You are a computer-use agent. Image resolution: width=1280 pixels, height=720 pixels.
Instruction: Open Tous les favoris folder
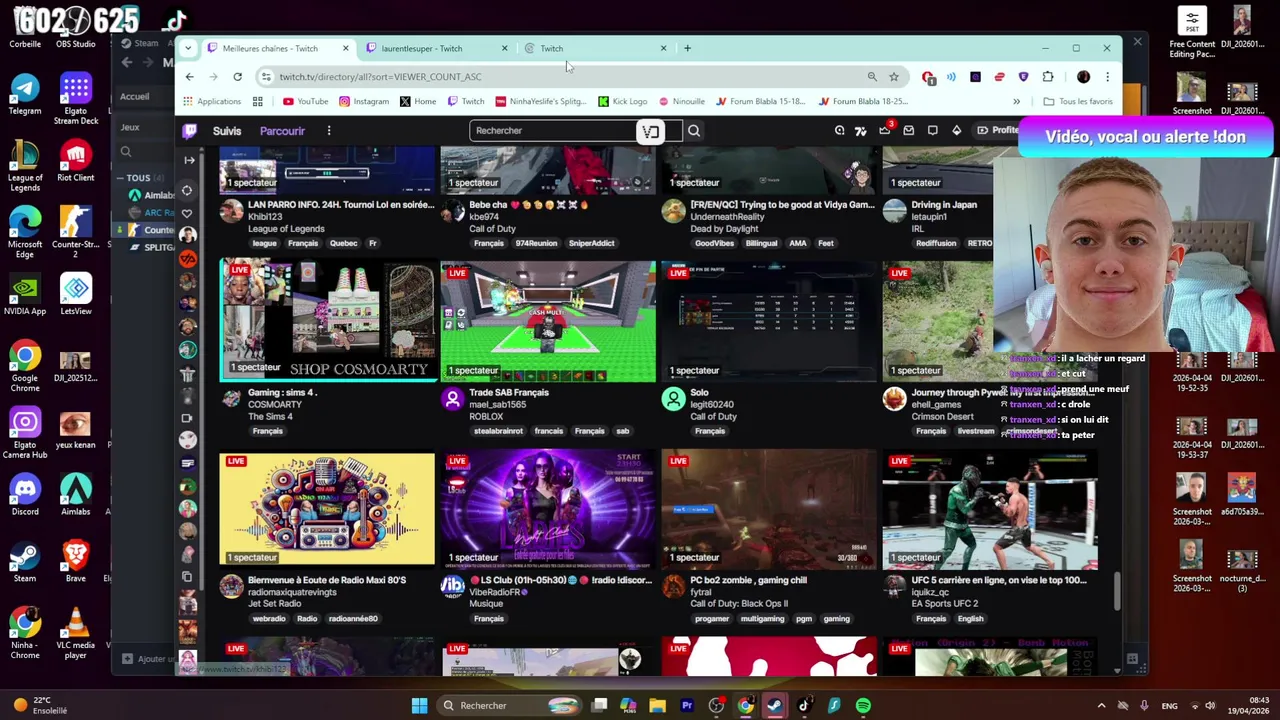[x=1077, y=101]
